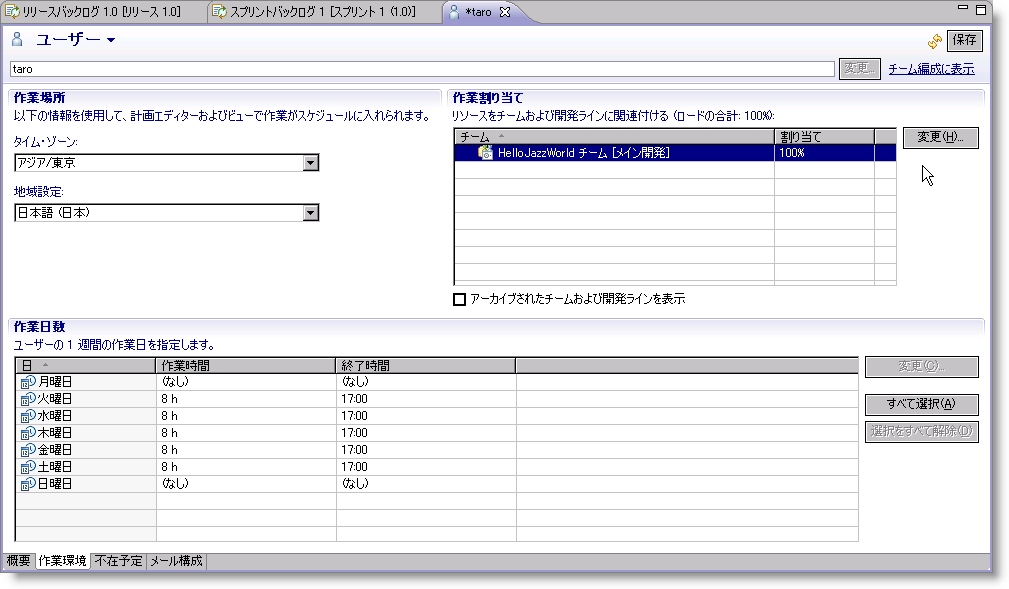Screen dimensions: 1009x589
Task: Click 変更... button next to name field
Action: coord(859,68)
